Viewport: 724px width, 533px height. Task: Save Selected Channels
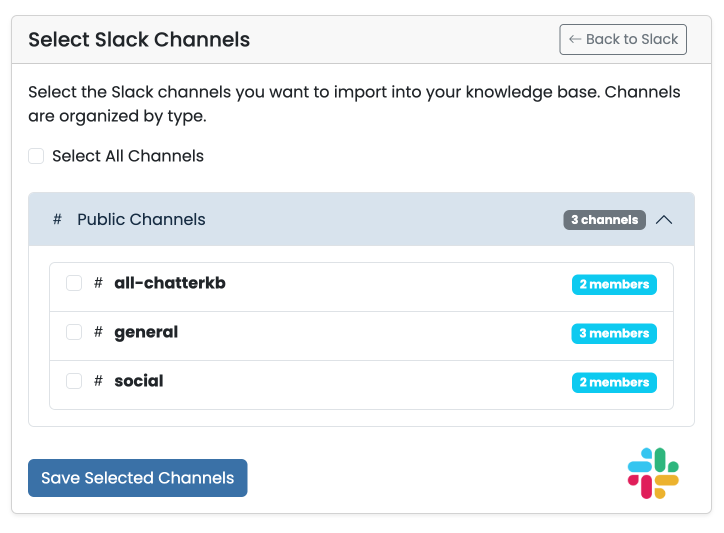138,478
